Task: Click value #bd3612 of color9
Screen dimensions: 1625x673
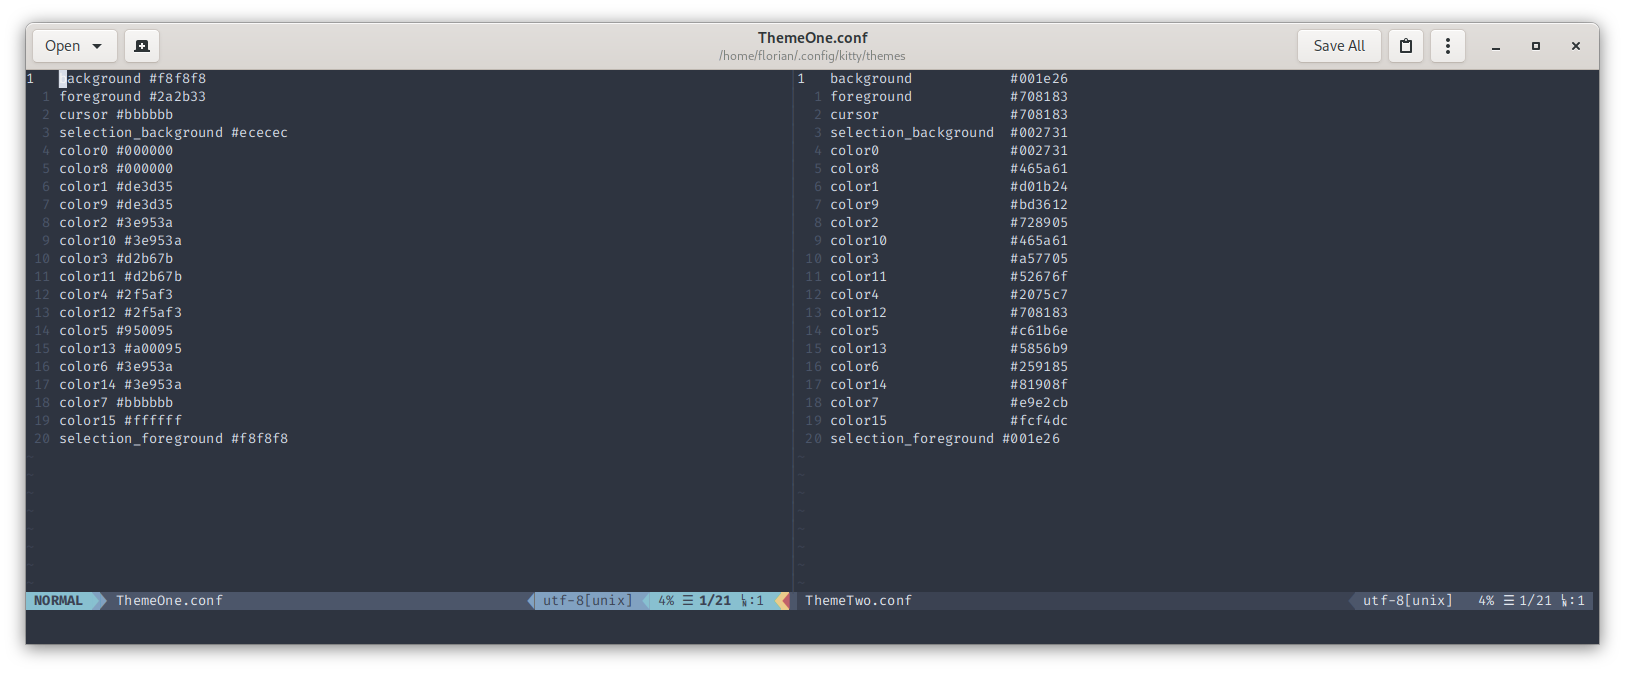Action: 1039,205
